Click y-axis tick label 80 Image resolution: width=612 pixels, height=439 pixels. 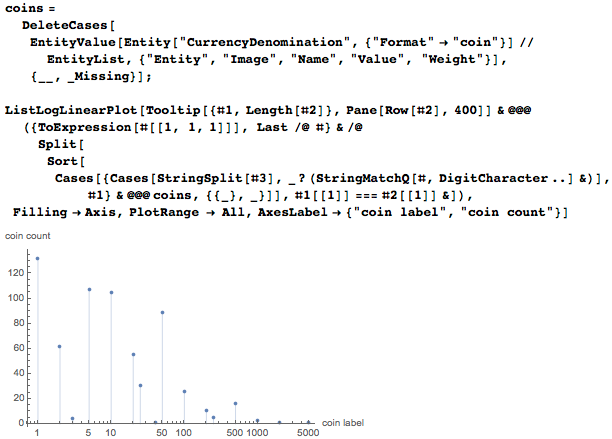18,323
